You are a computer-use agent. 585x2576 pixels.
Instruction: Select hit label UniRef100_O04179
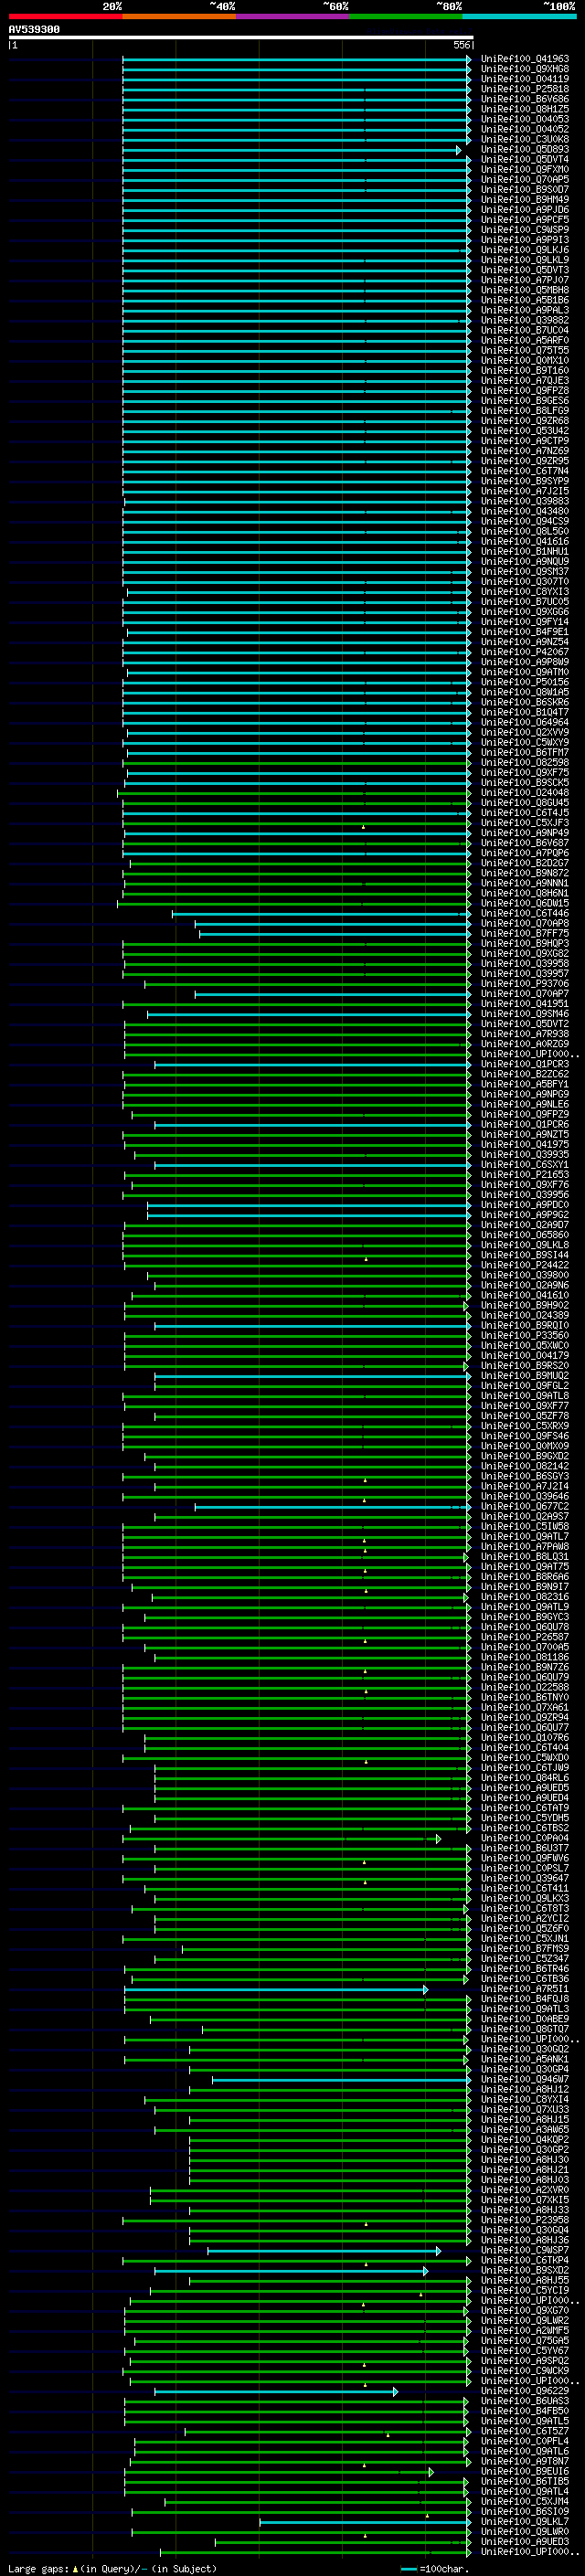click(525, 1355)
